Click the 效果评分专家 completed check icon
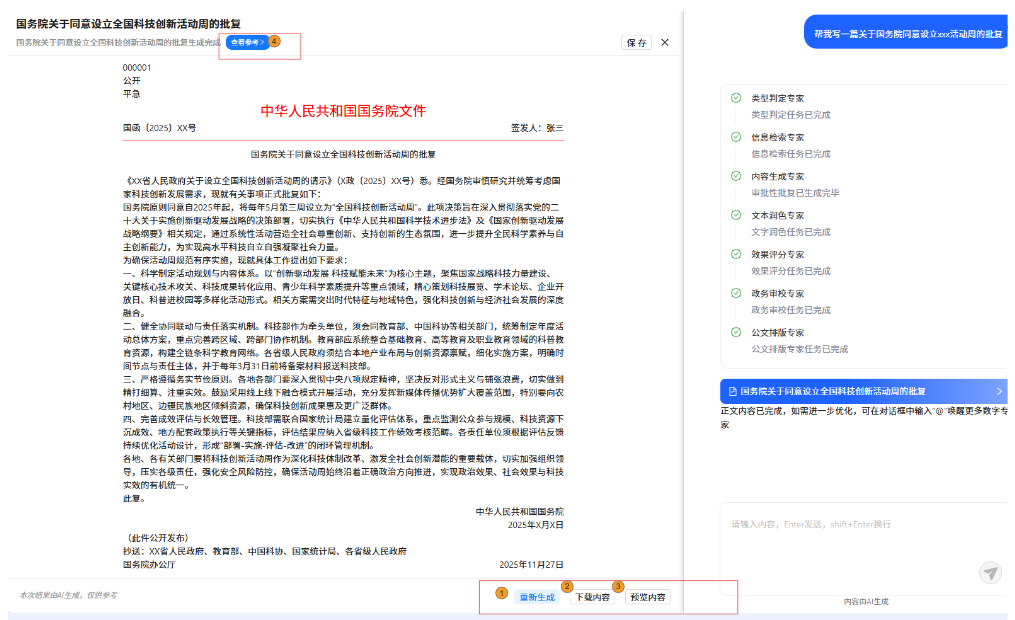Image resolution: width=1015 pixels, height=620 pixels. tap(736, 254)
